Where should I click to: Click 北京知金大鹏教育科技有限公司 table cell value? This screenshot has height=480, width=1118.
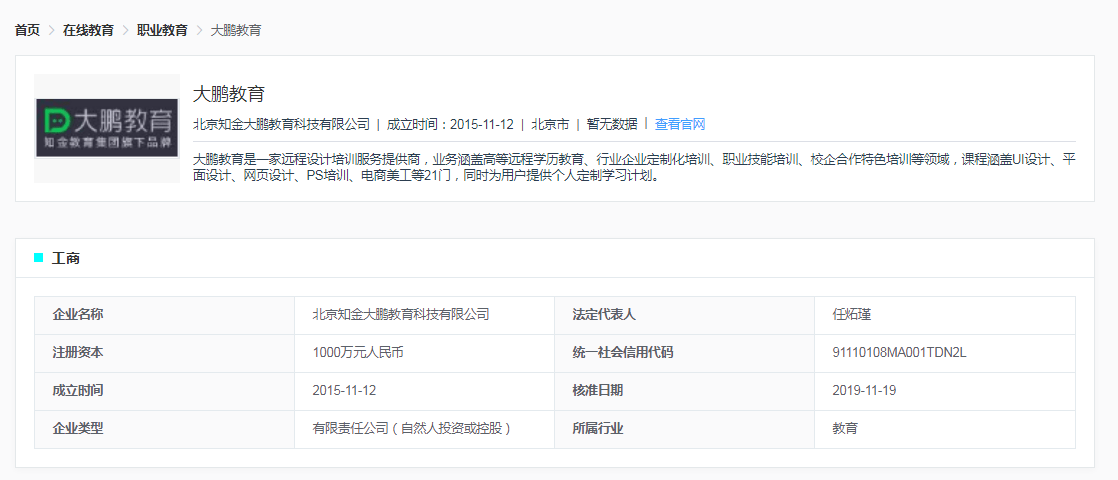pos(424,315)
